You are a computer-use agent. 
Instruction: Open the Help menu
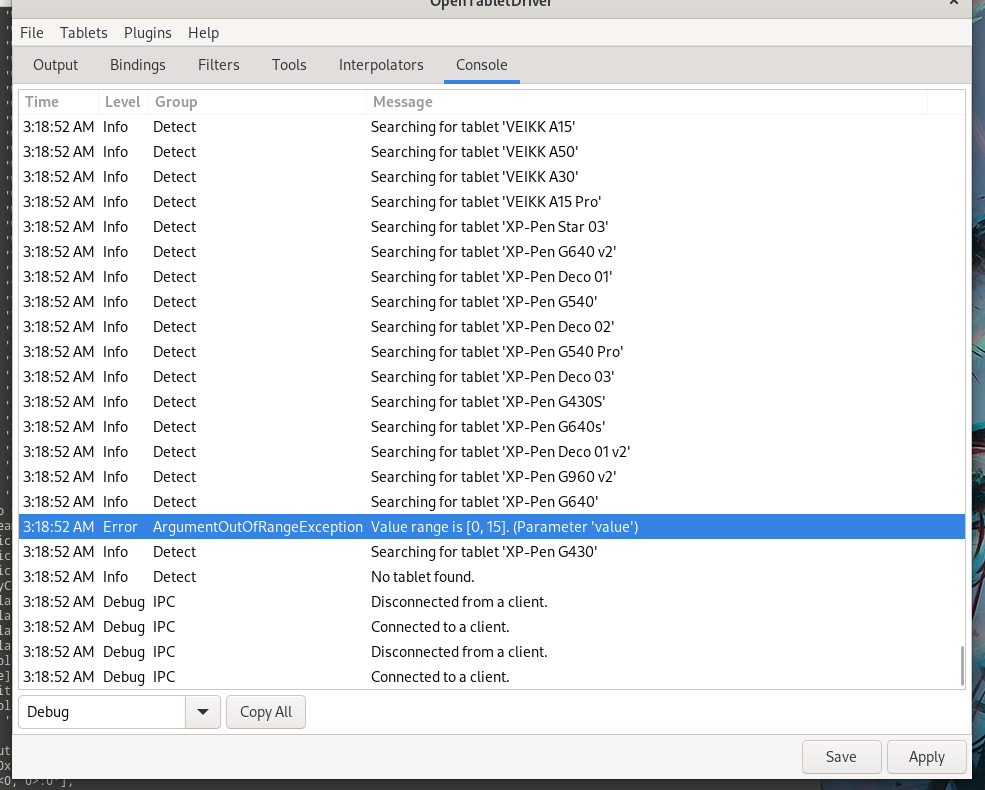(x=203, y=32)
